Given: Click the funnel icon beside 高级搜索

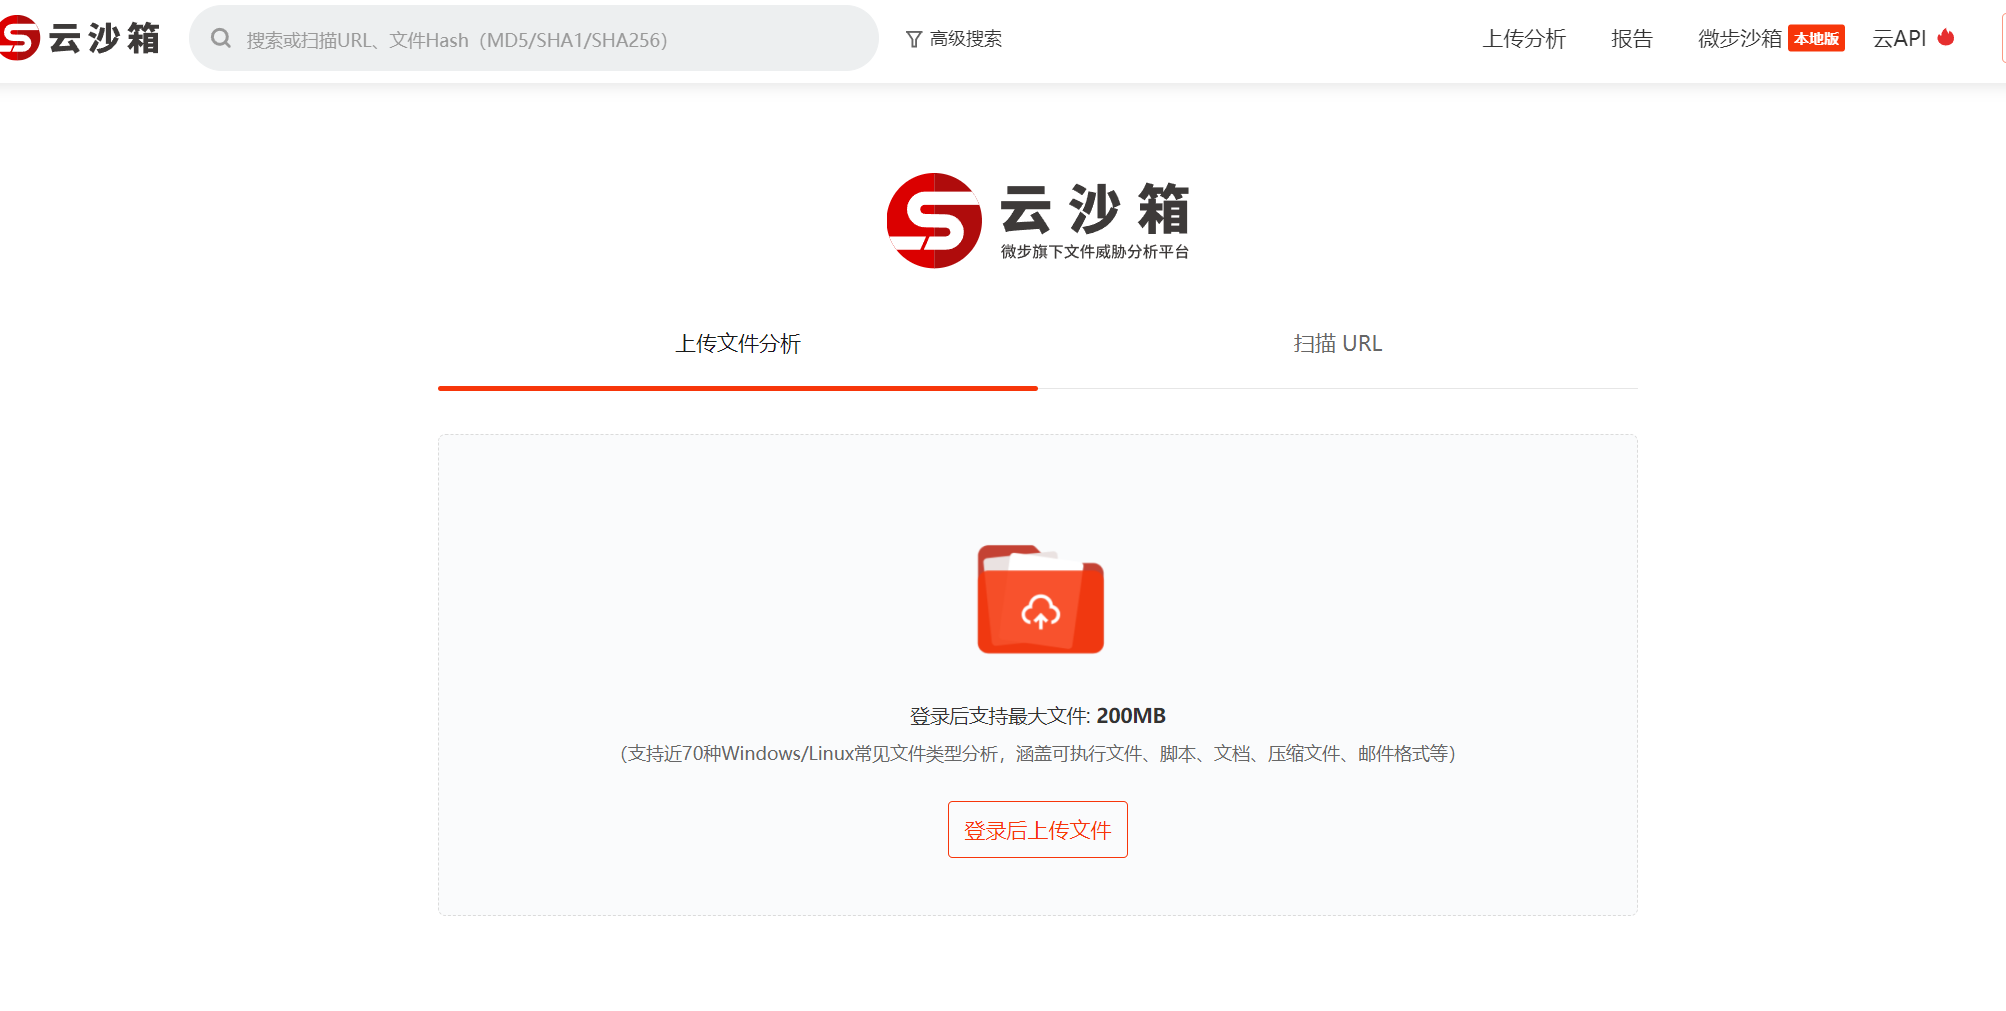Looking at the screenshot, I should coord(913,38).
